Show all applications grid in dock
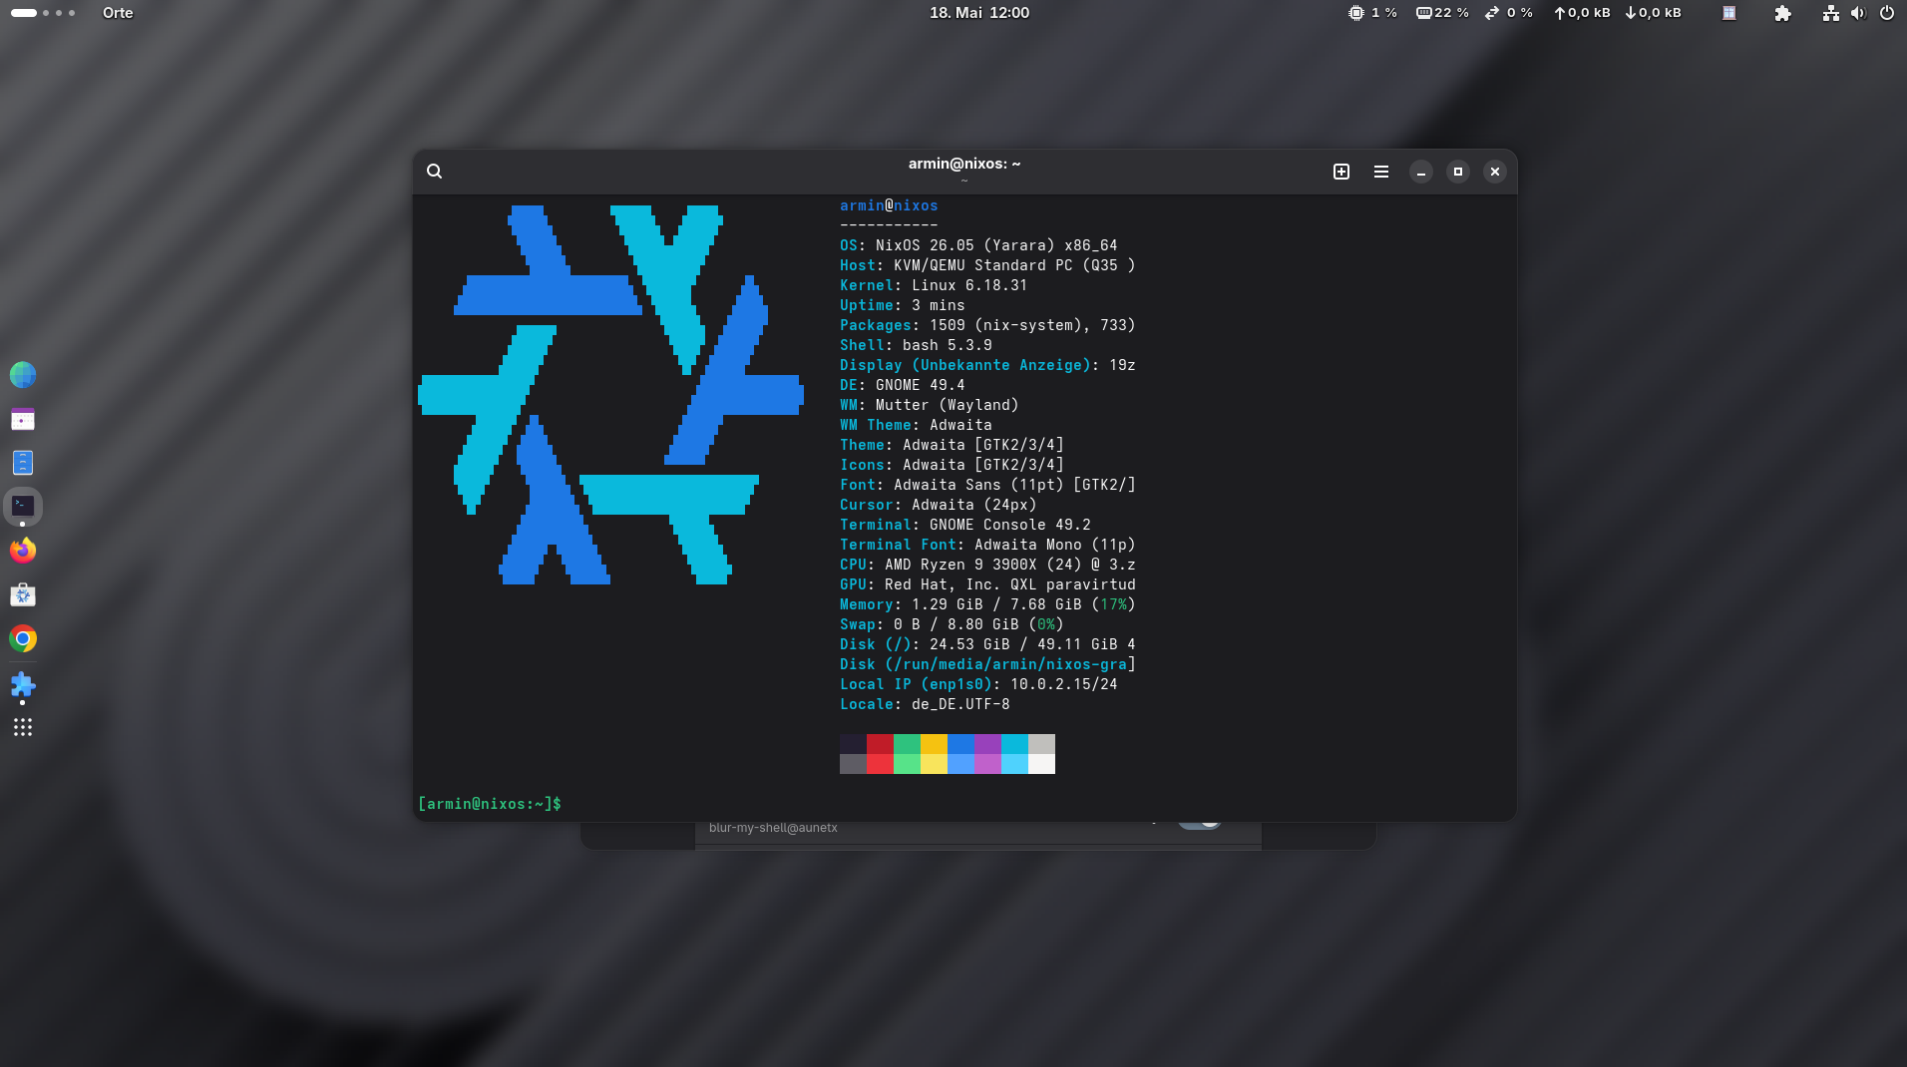 [23, 727]
